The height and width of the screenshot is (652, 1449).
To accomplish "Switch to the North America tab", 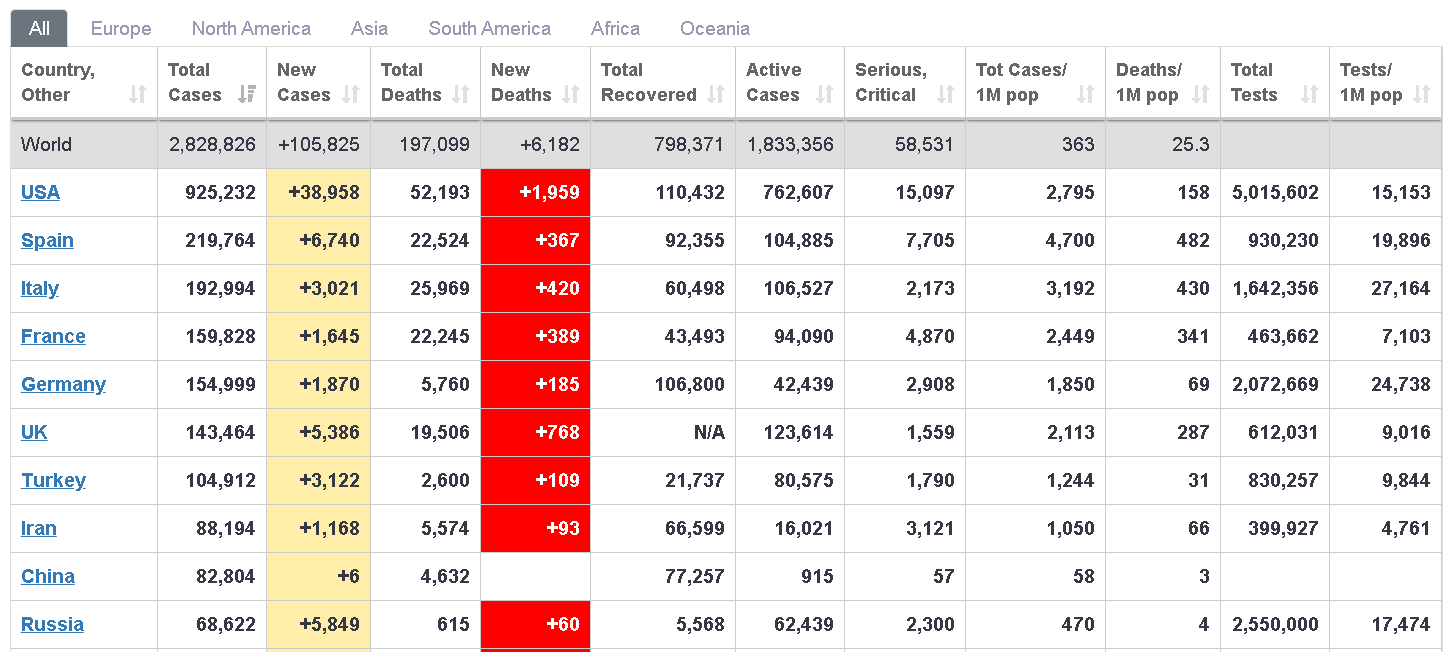I will [251, 28].
